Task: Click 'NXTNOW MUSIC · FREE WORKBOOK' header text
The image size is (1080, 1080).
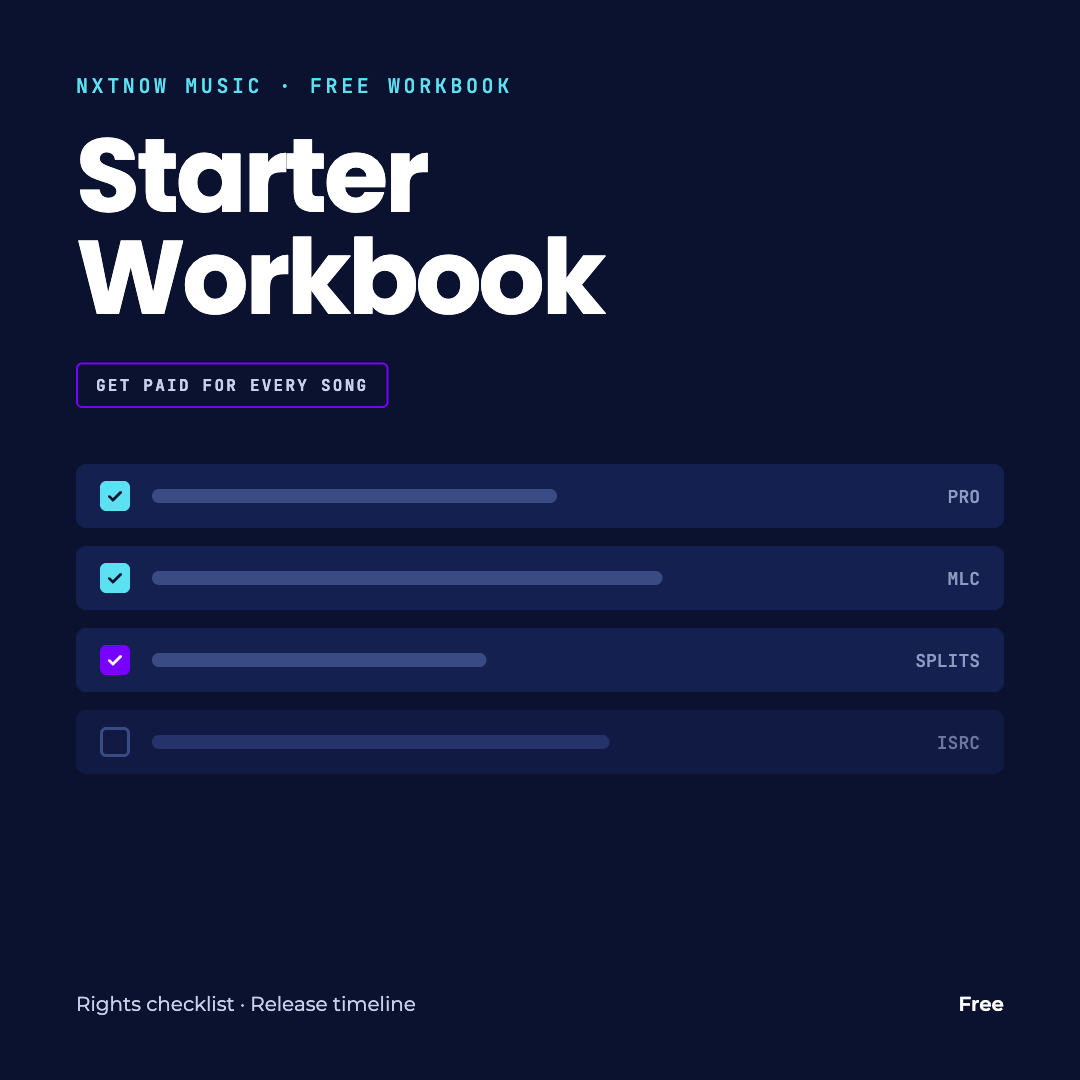Action: tap(293, 86)
